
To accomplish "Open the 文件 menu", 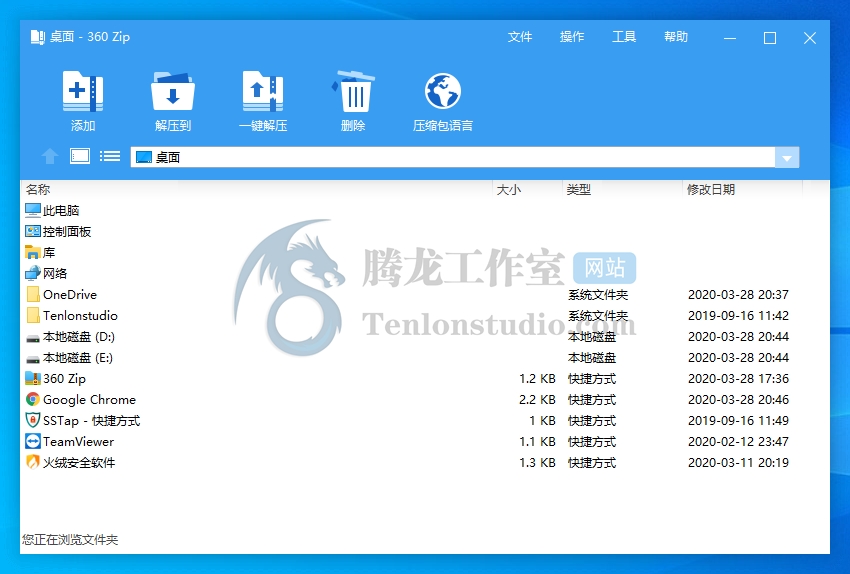I will [x=519, y=36].
